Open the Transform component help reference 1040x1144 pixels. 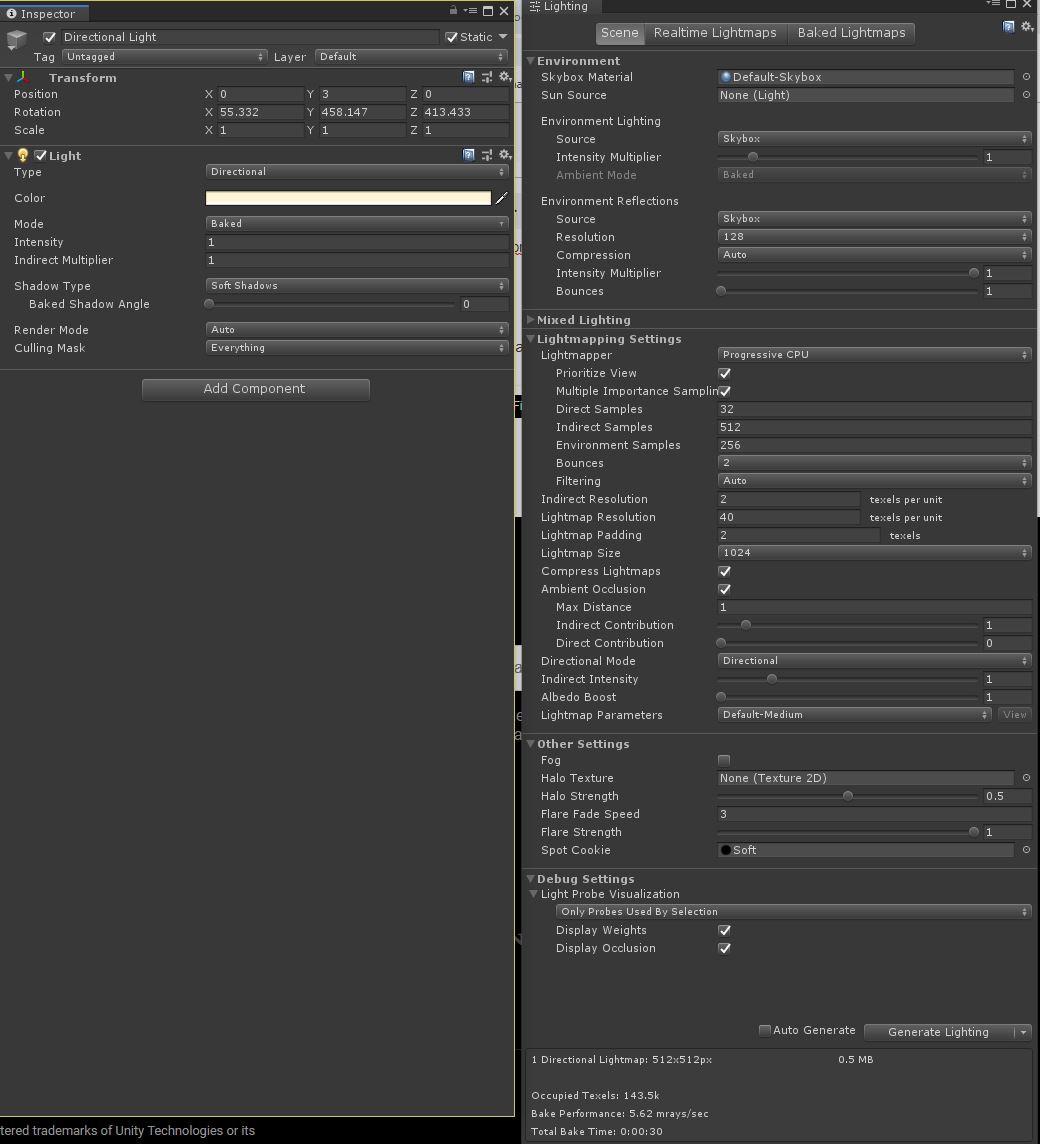point(469,77)
